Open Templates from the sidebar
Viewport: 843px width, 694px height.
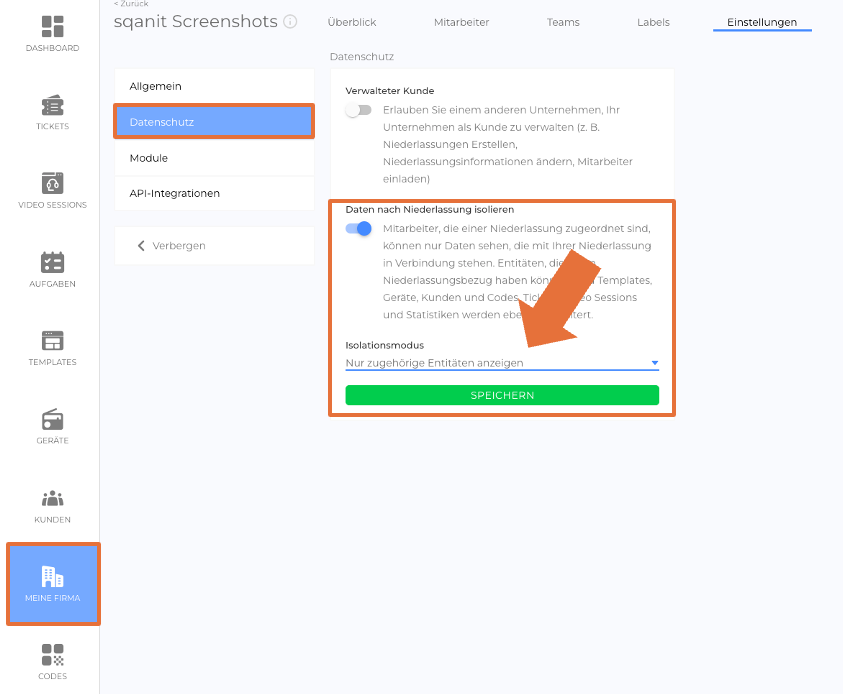tap(52, 341)
